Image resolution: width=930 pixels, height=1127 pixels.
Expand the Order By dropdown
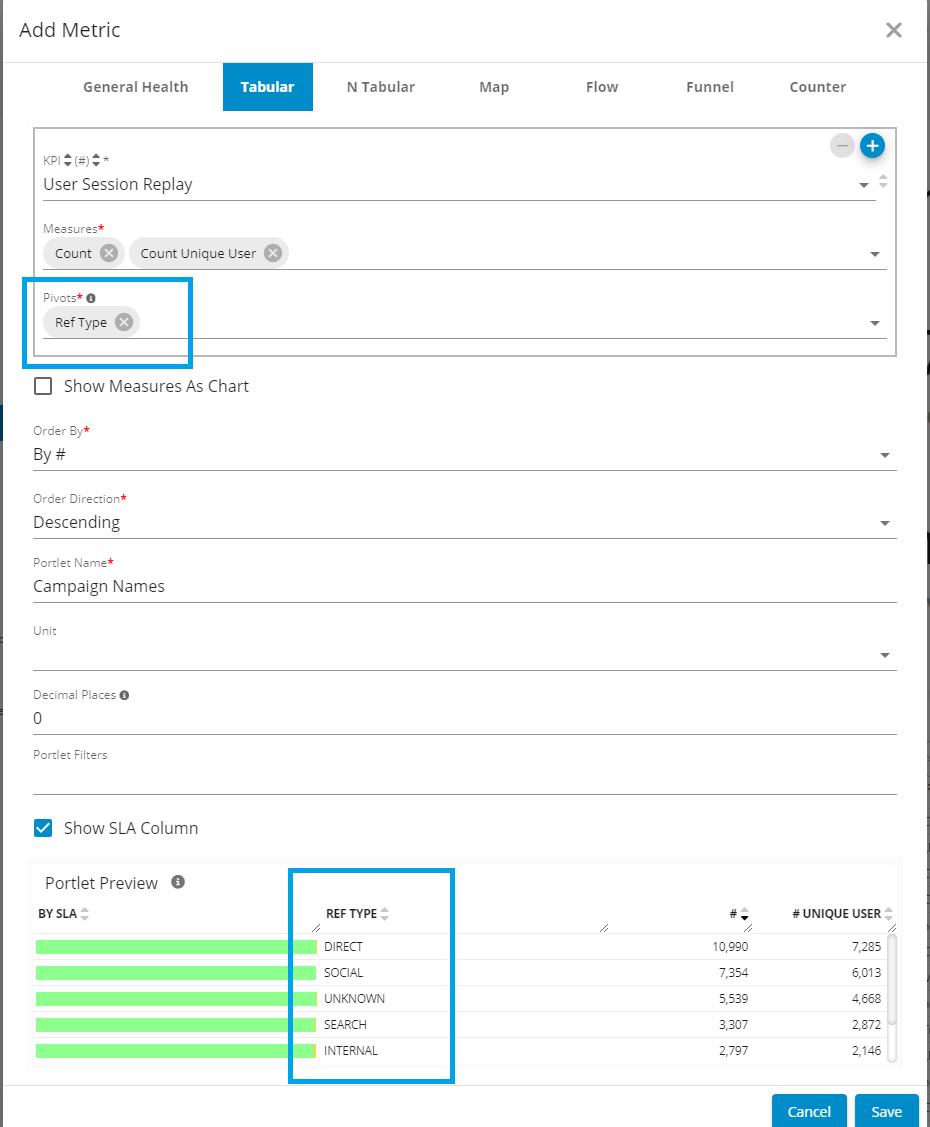click(884, 455)
